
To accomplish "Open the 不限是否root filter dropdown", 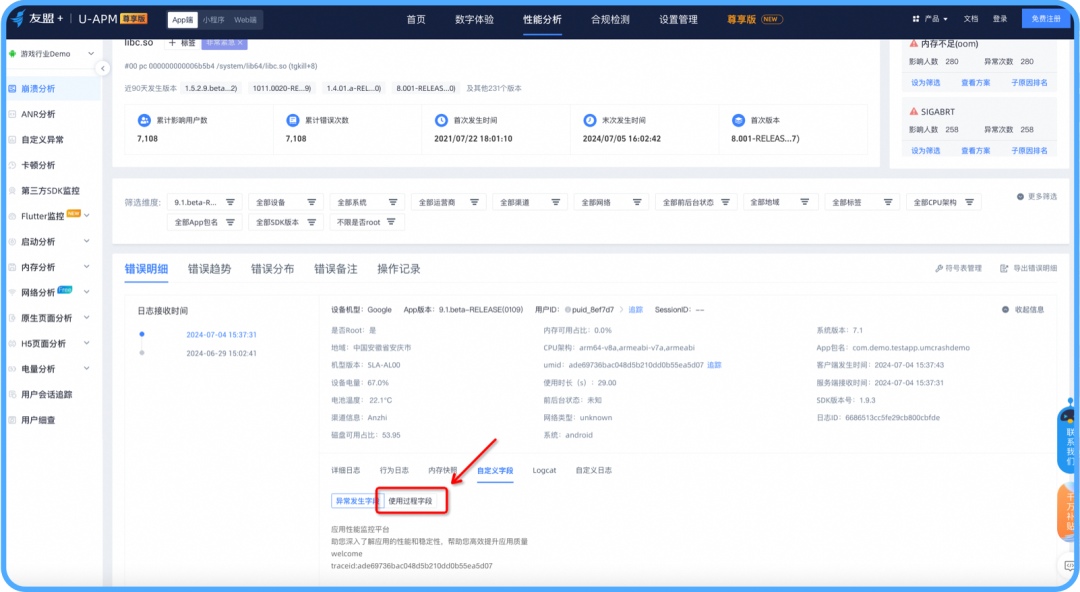I will coord(367,223).
